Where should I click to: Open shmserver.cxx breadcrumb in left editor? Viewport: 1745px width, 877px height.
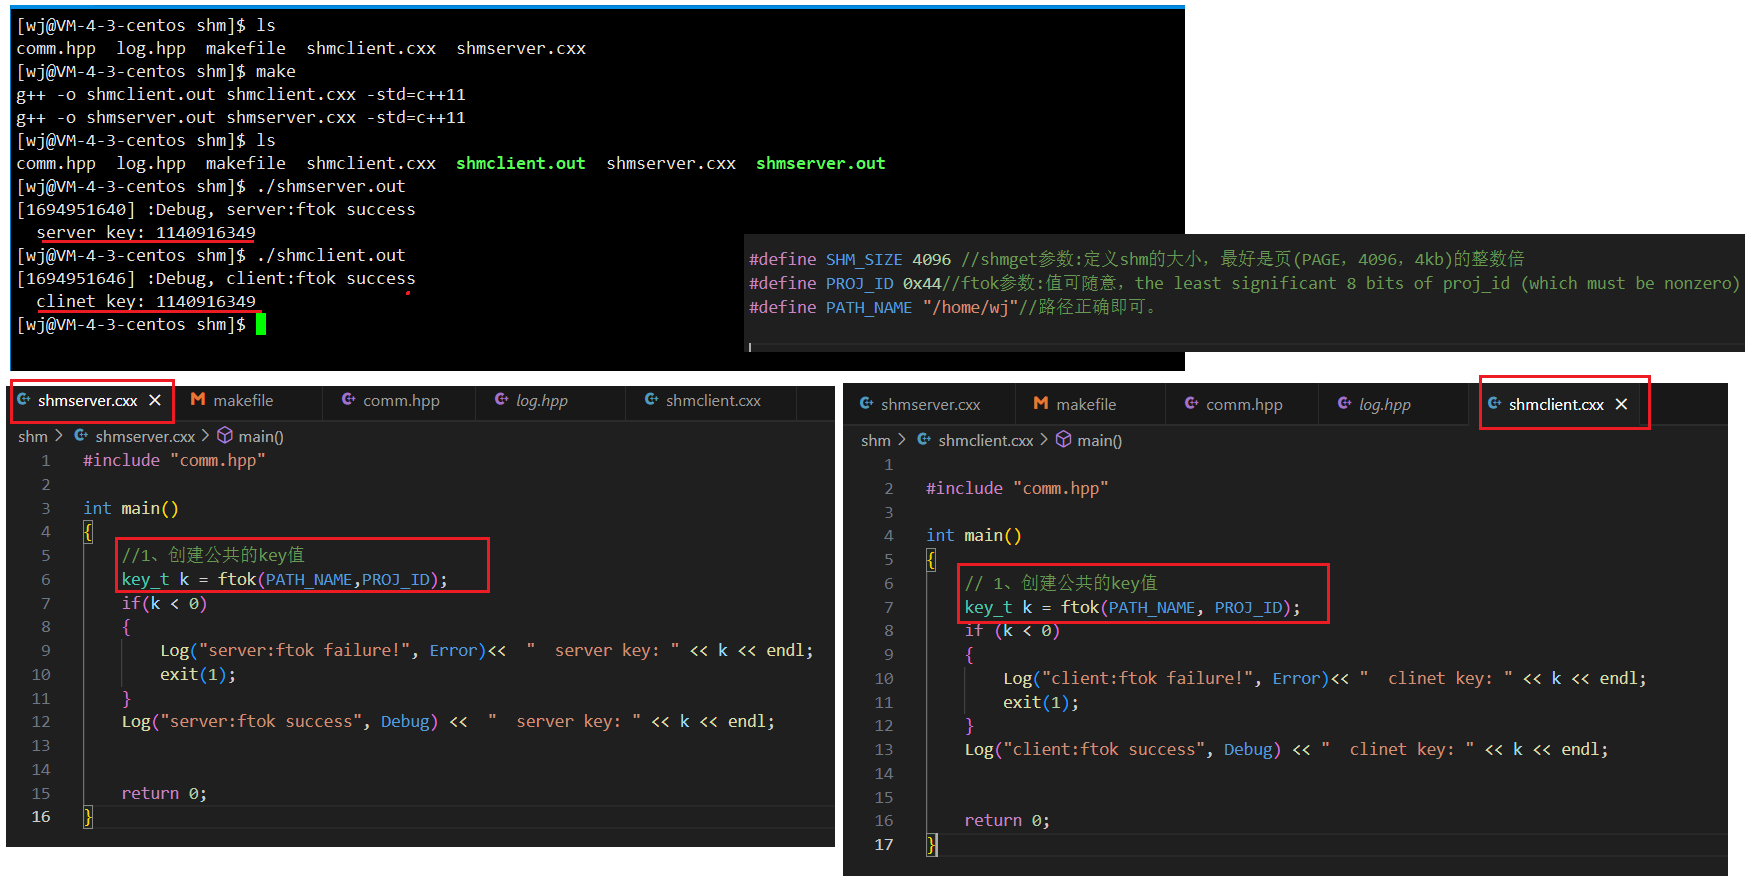click(145, 436)
